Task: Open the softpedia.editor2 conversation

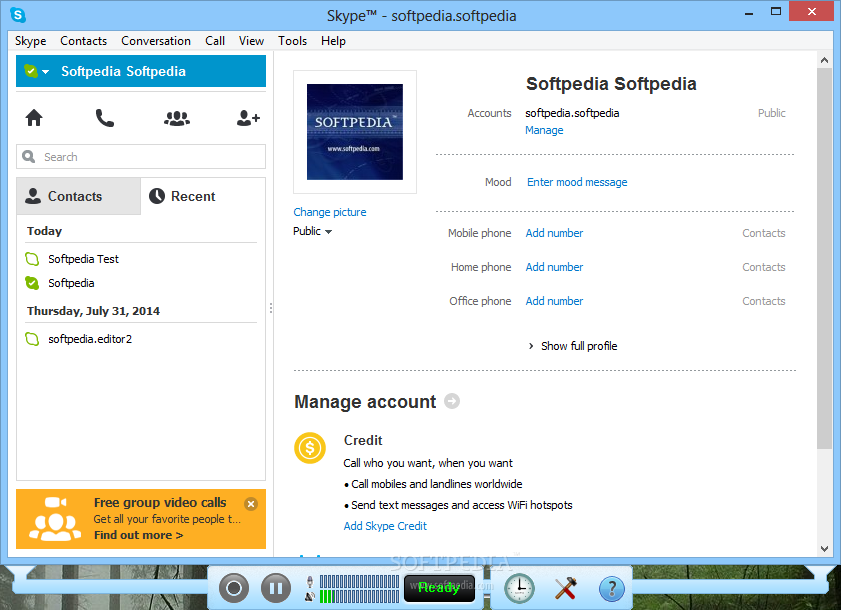Action: [90, 339]
